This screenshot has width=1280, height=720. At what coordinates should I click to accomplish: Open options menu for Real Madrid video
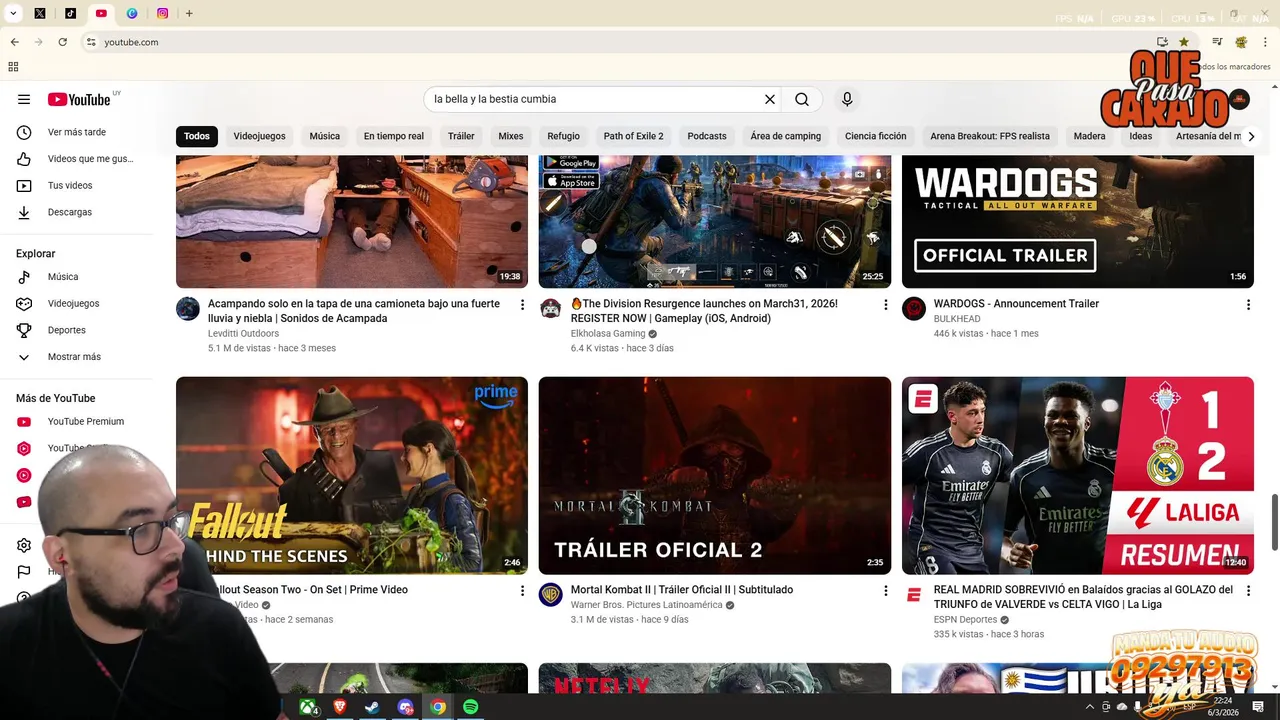[x=1248, y=591]
